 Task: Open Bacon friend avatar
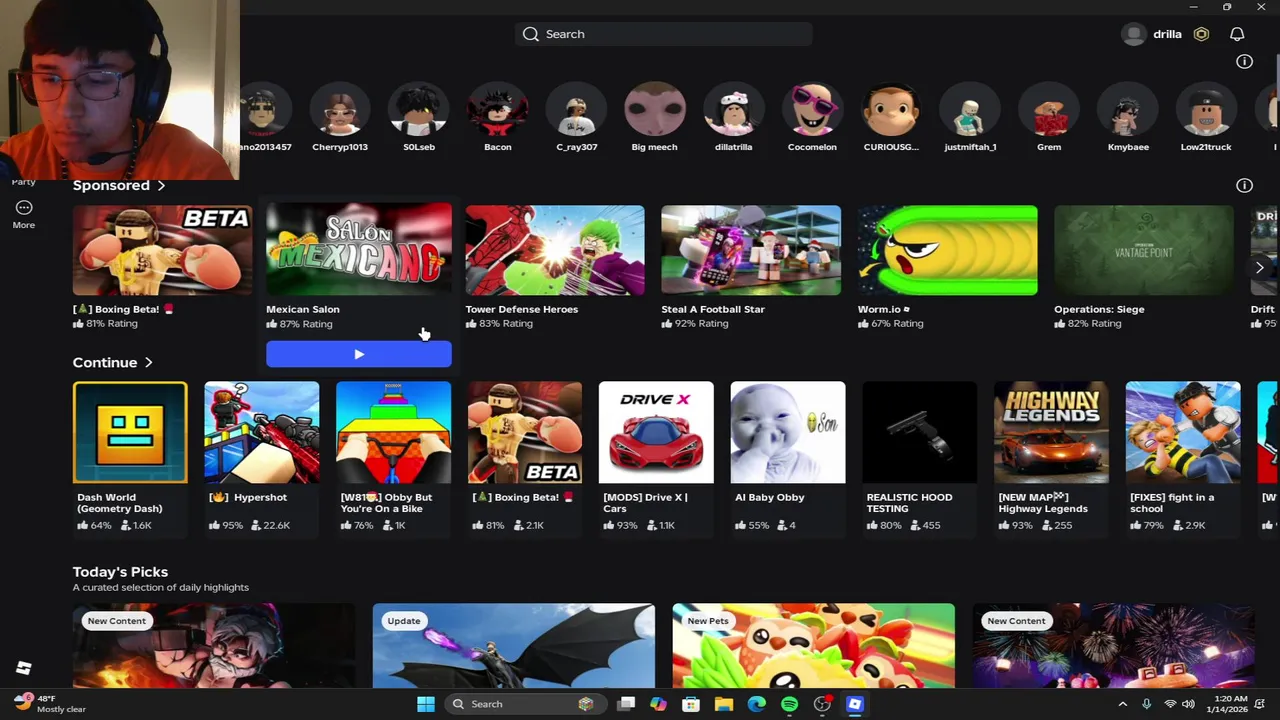tap(497, 110)
